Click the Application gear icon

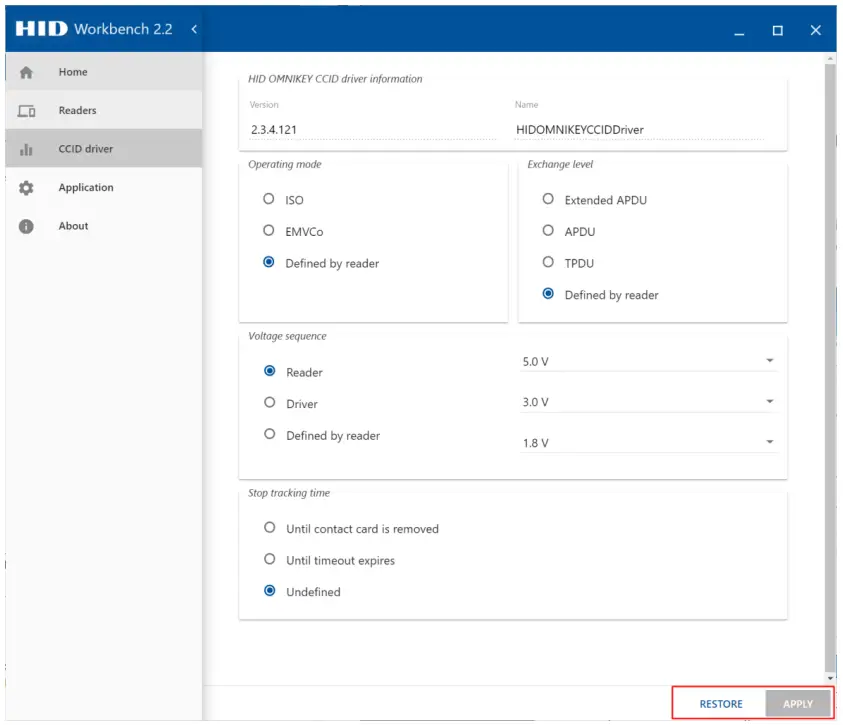click(27, 188)
